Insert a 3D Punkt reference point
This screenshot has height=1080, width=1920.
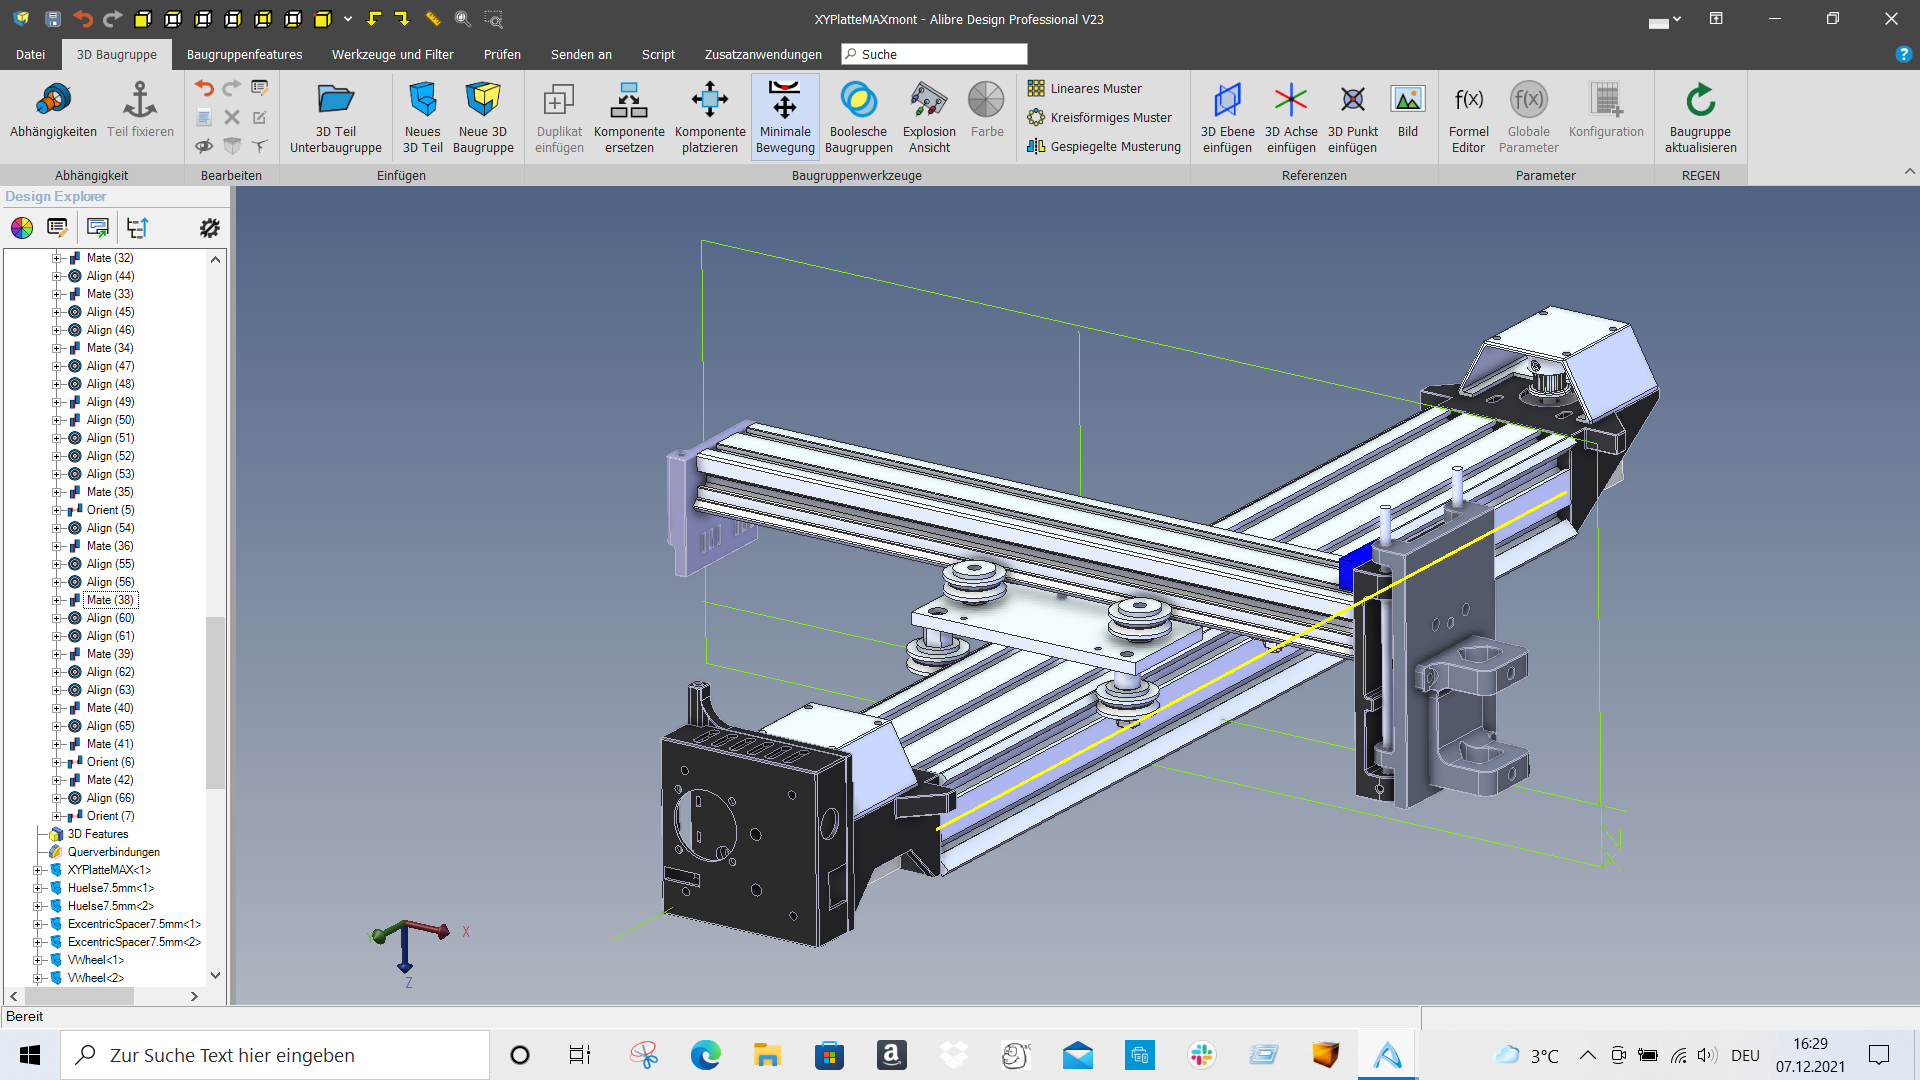[1353, 118]
